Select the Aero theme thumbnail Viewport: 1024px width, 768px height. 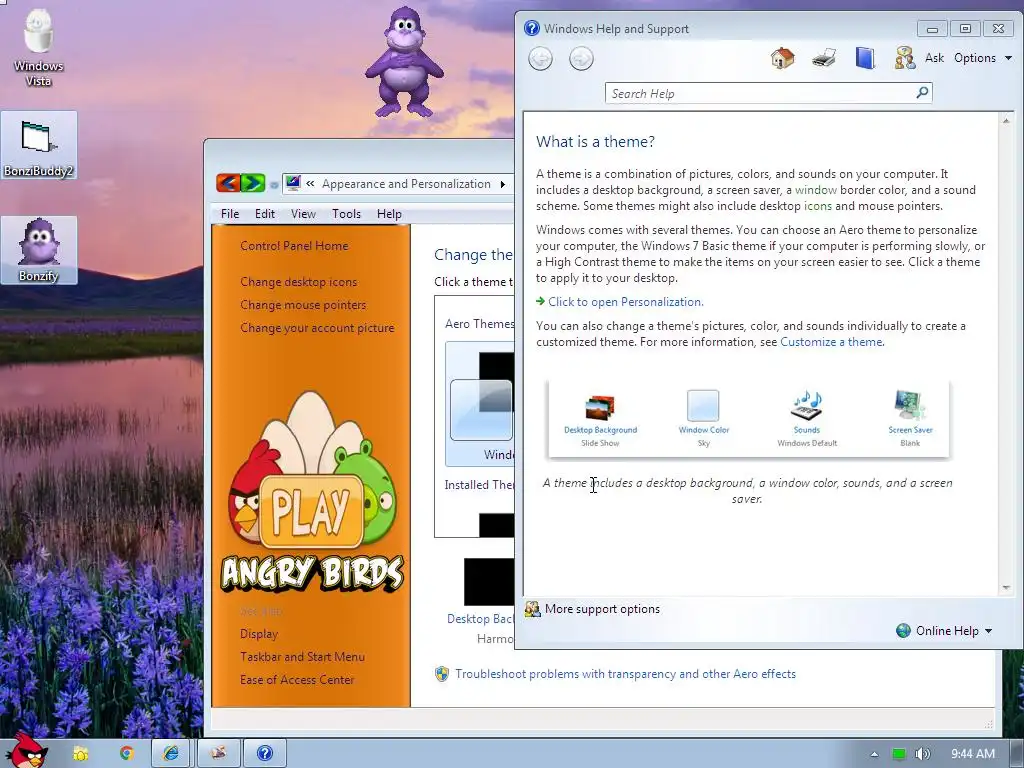pyautogui.click(x=481, y=403)
